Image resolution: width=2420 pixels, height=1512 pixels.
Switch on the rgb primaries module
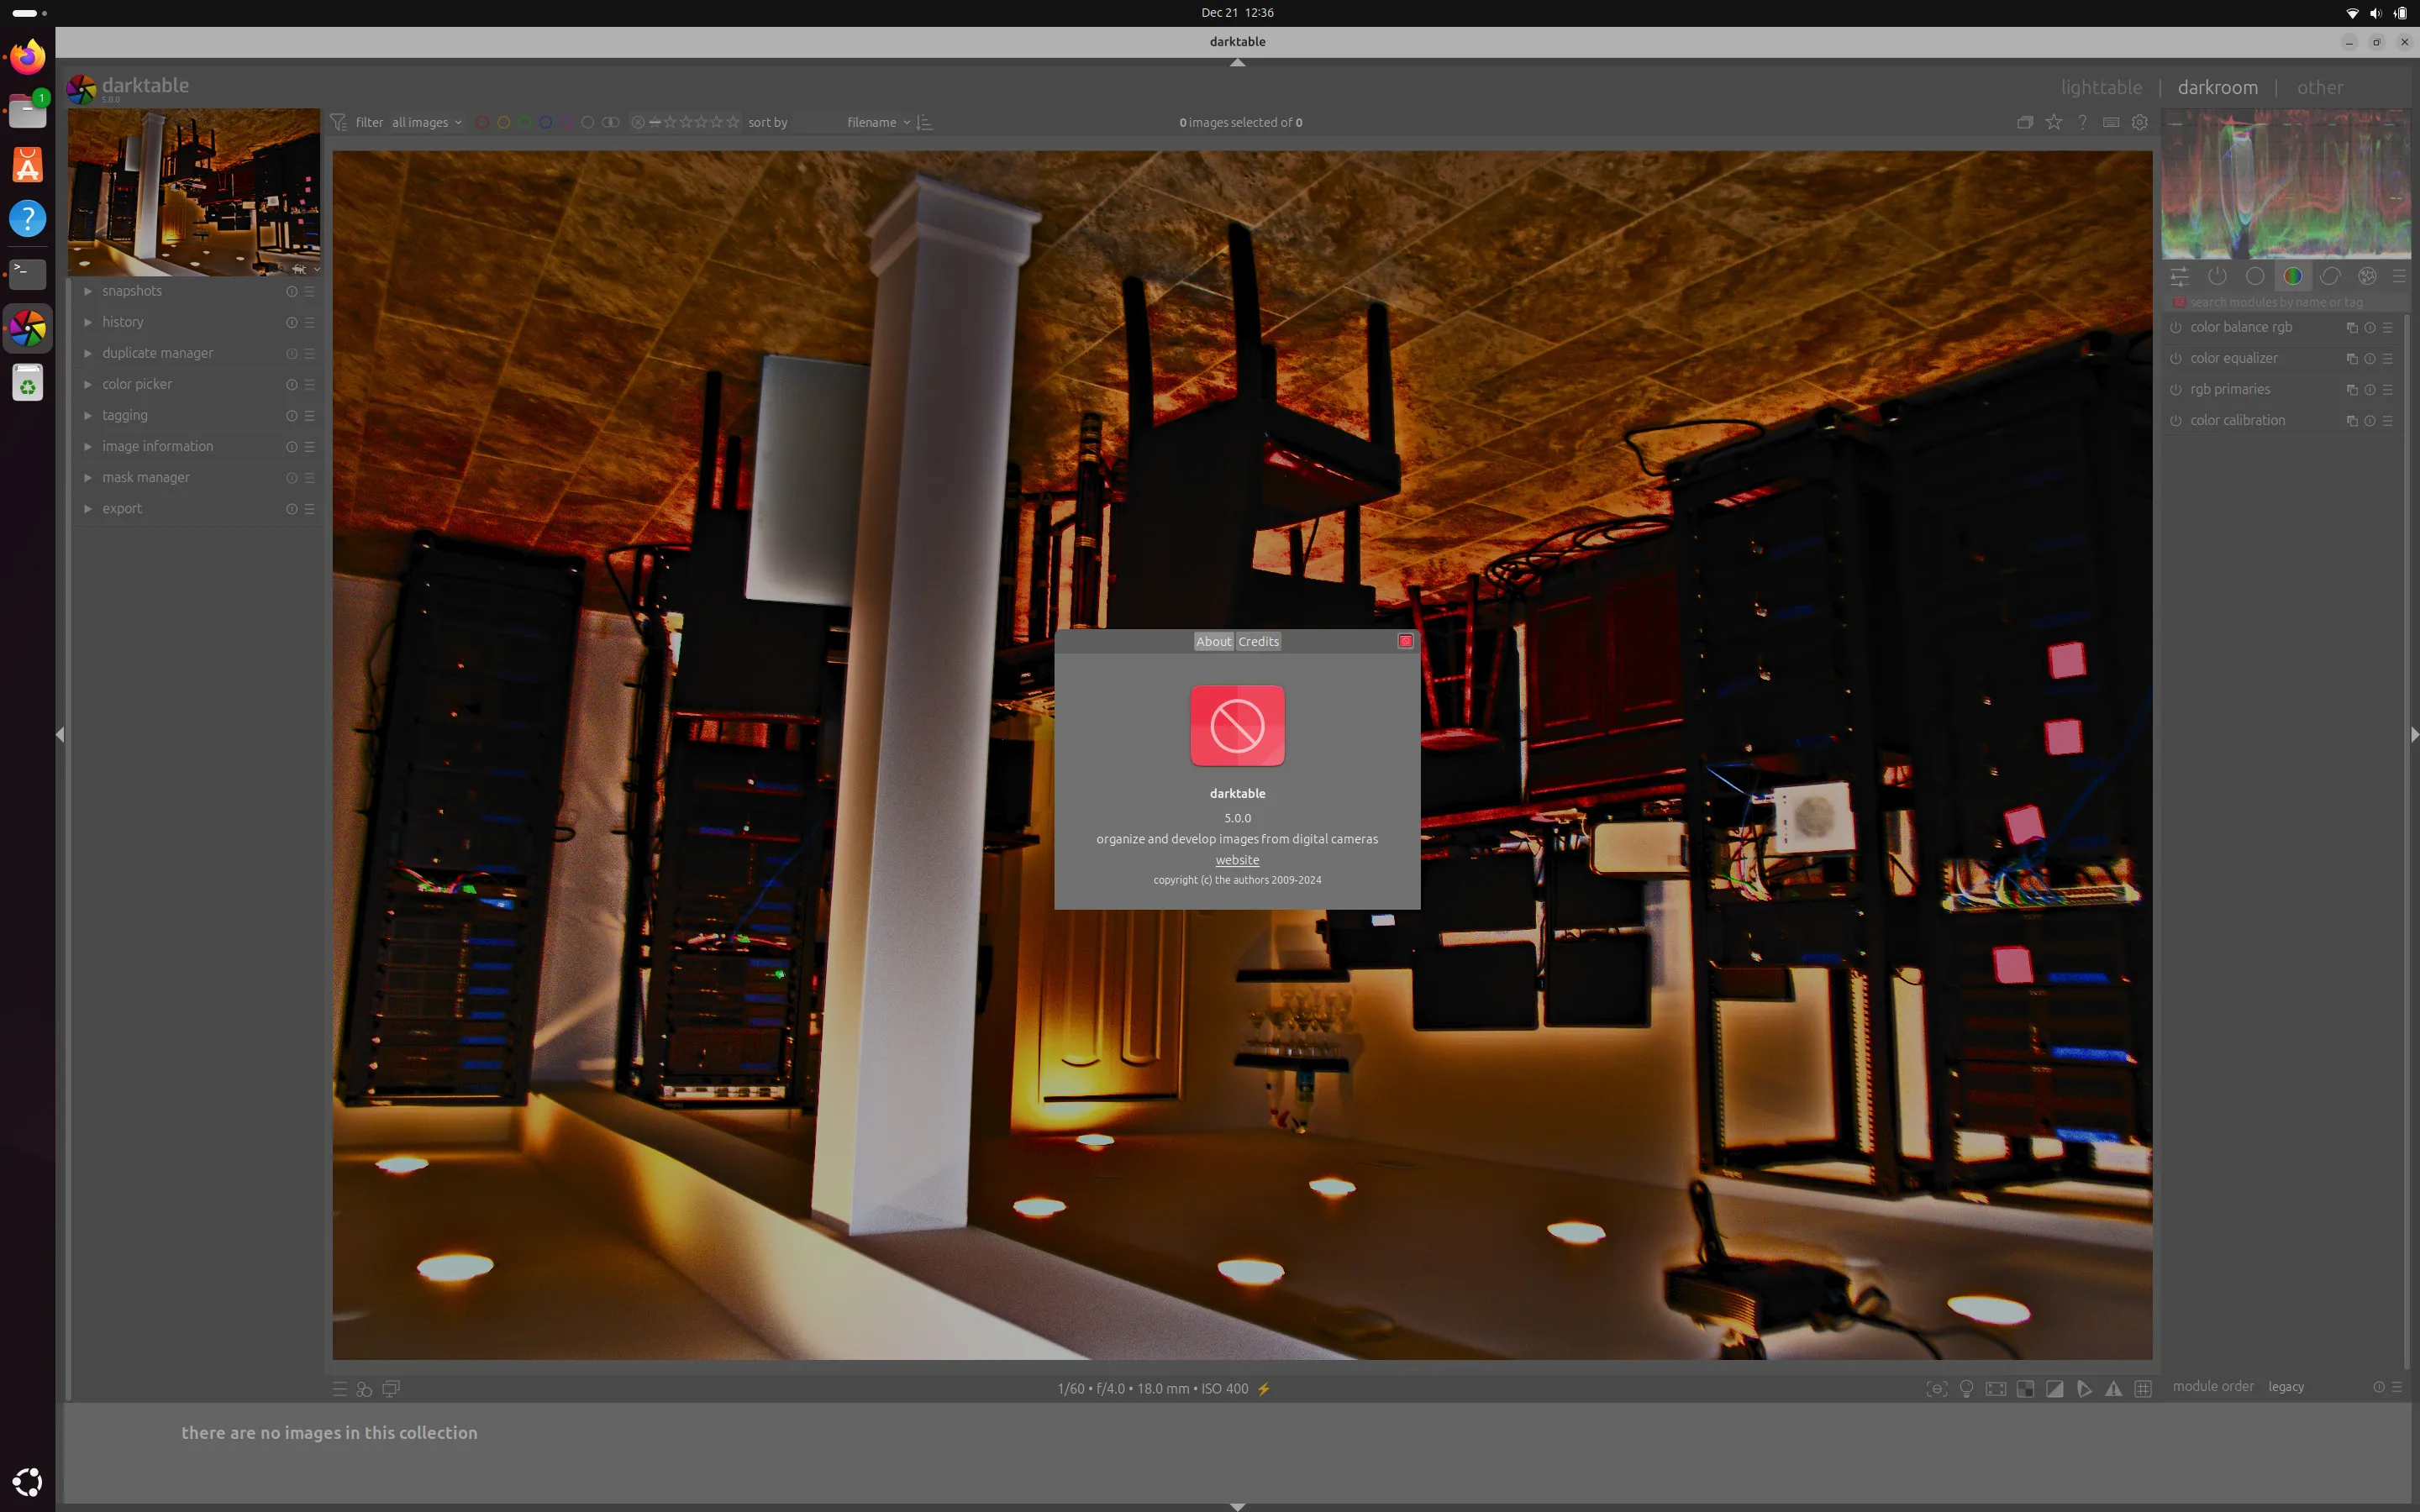coord(2175,390)
